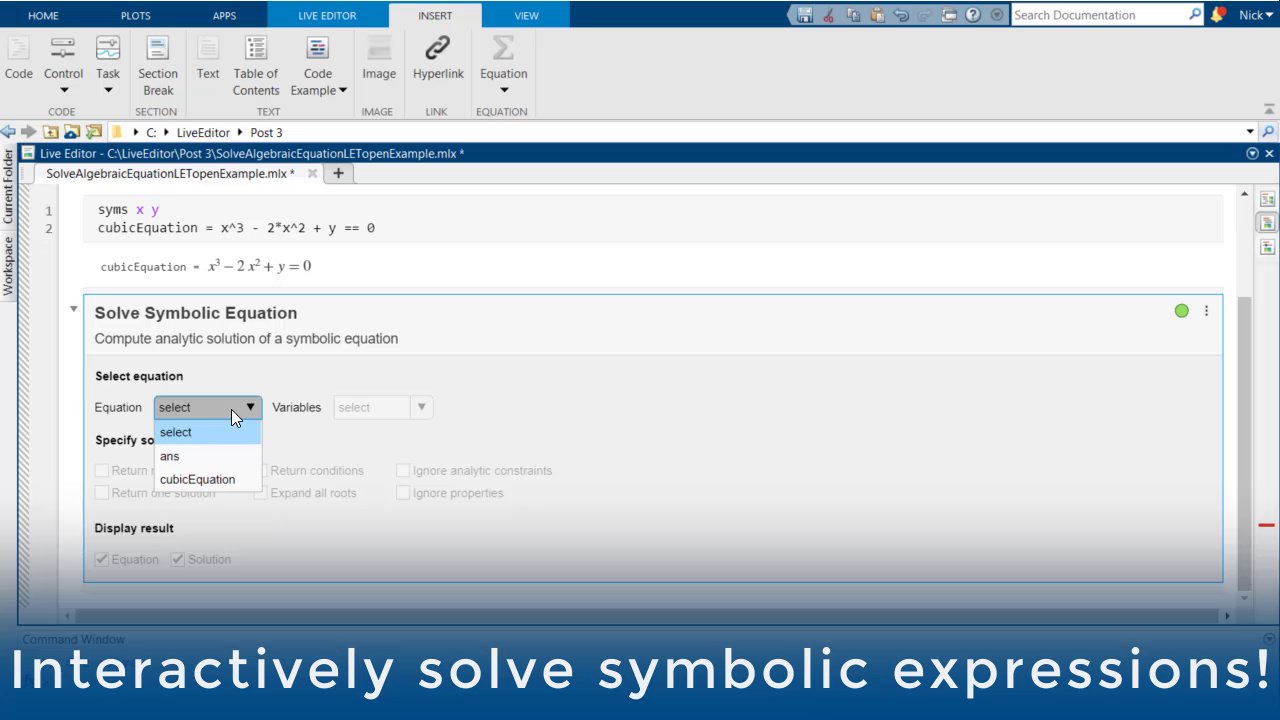Click the Undo arrow icon
This screenshot has width=1280, height=720.
click(900, 14)
